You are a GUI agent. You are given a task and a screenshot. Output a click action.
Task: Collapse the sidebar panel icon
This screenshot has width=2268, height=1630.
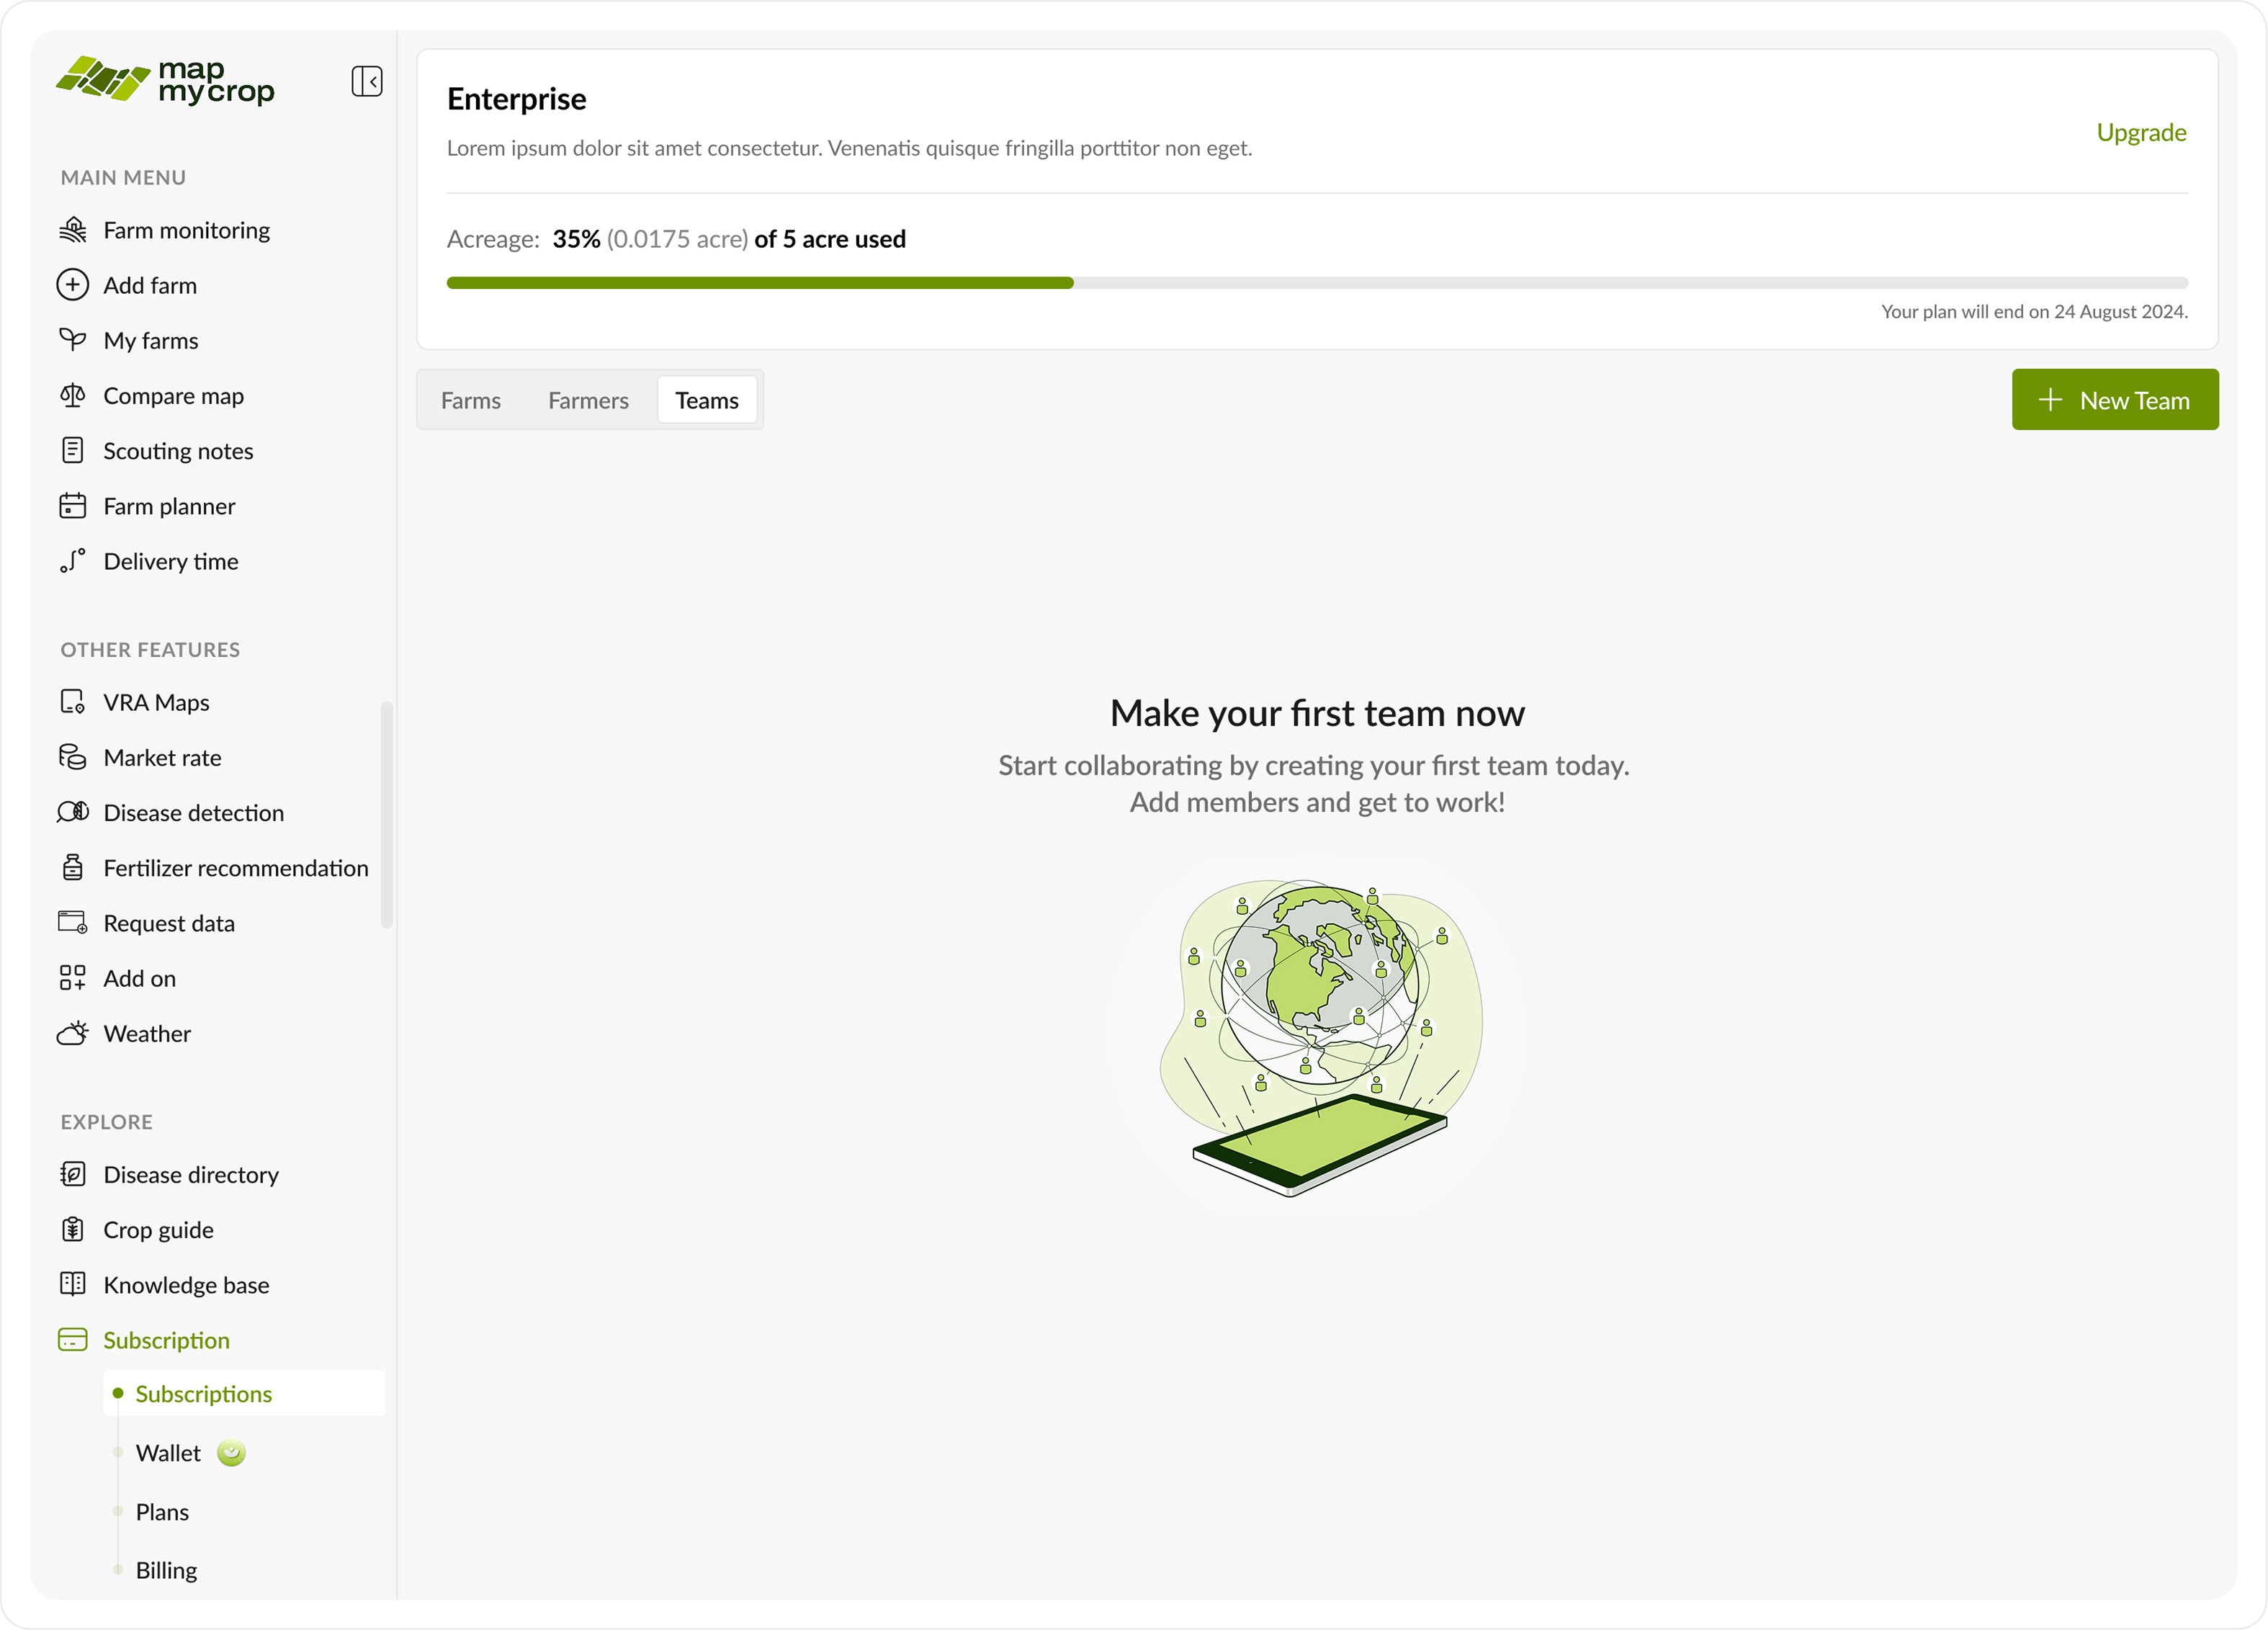click(x=367, y=81)
